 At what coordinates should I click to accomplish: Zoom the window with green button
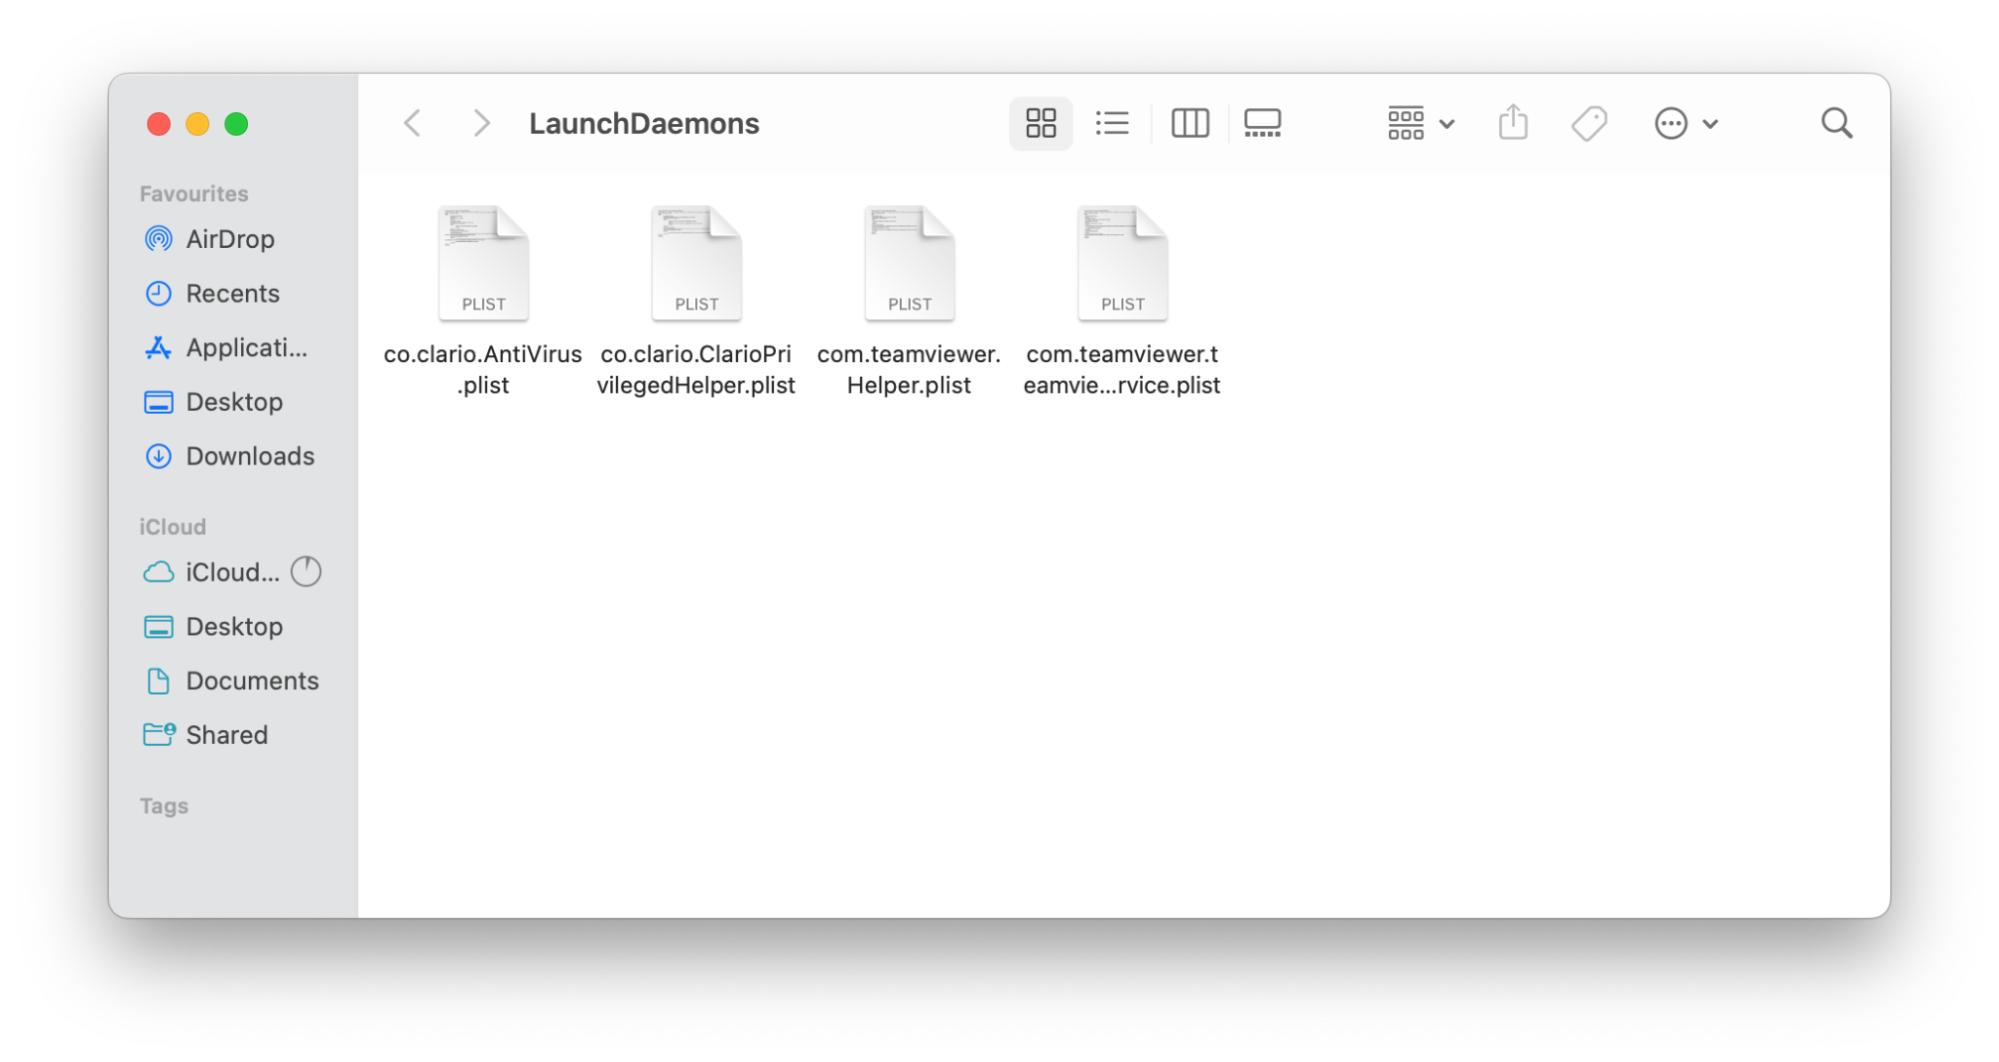click(236, 124)
